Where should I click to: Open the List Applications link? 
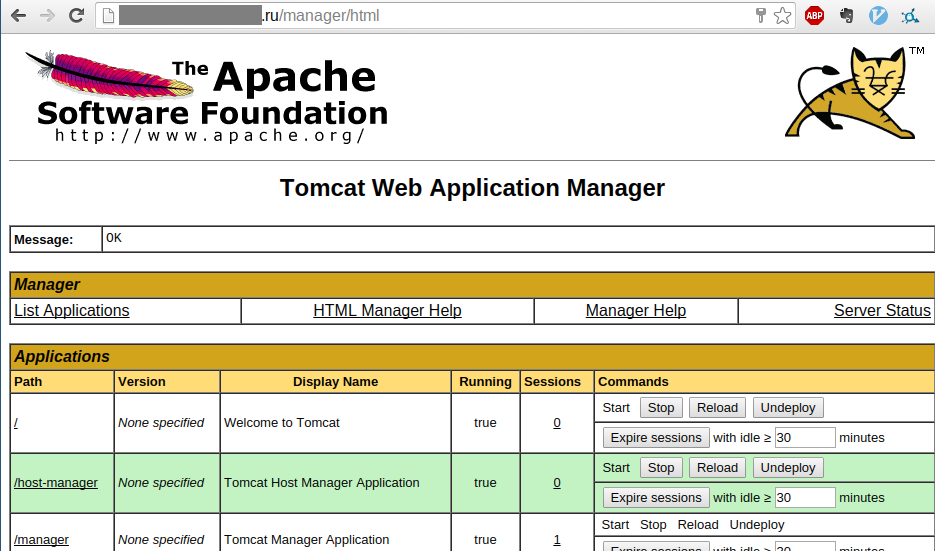(x=72, y=311)
